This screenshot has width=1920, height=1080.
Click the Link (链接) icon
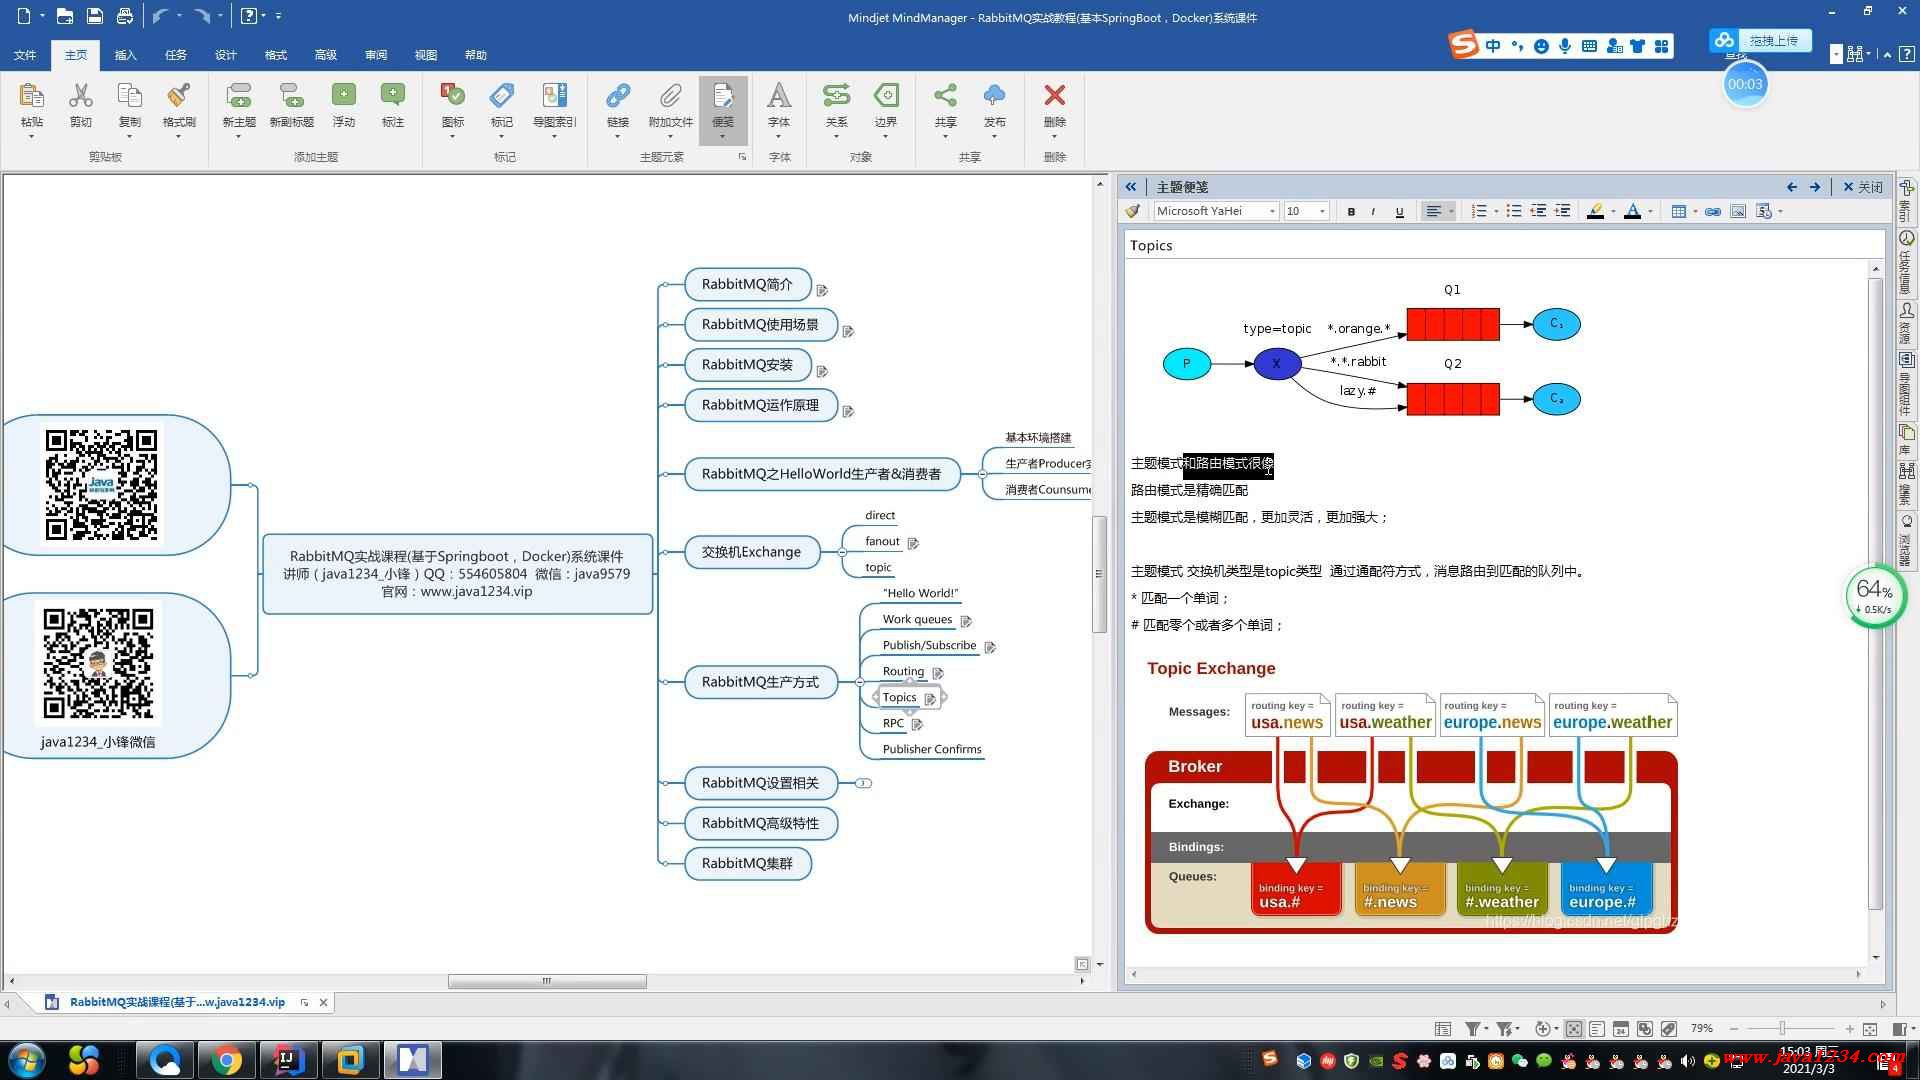(x=618, y=96)
